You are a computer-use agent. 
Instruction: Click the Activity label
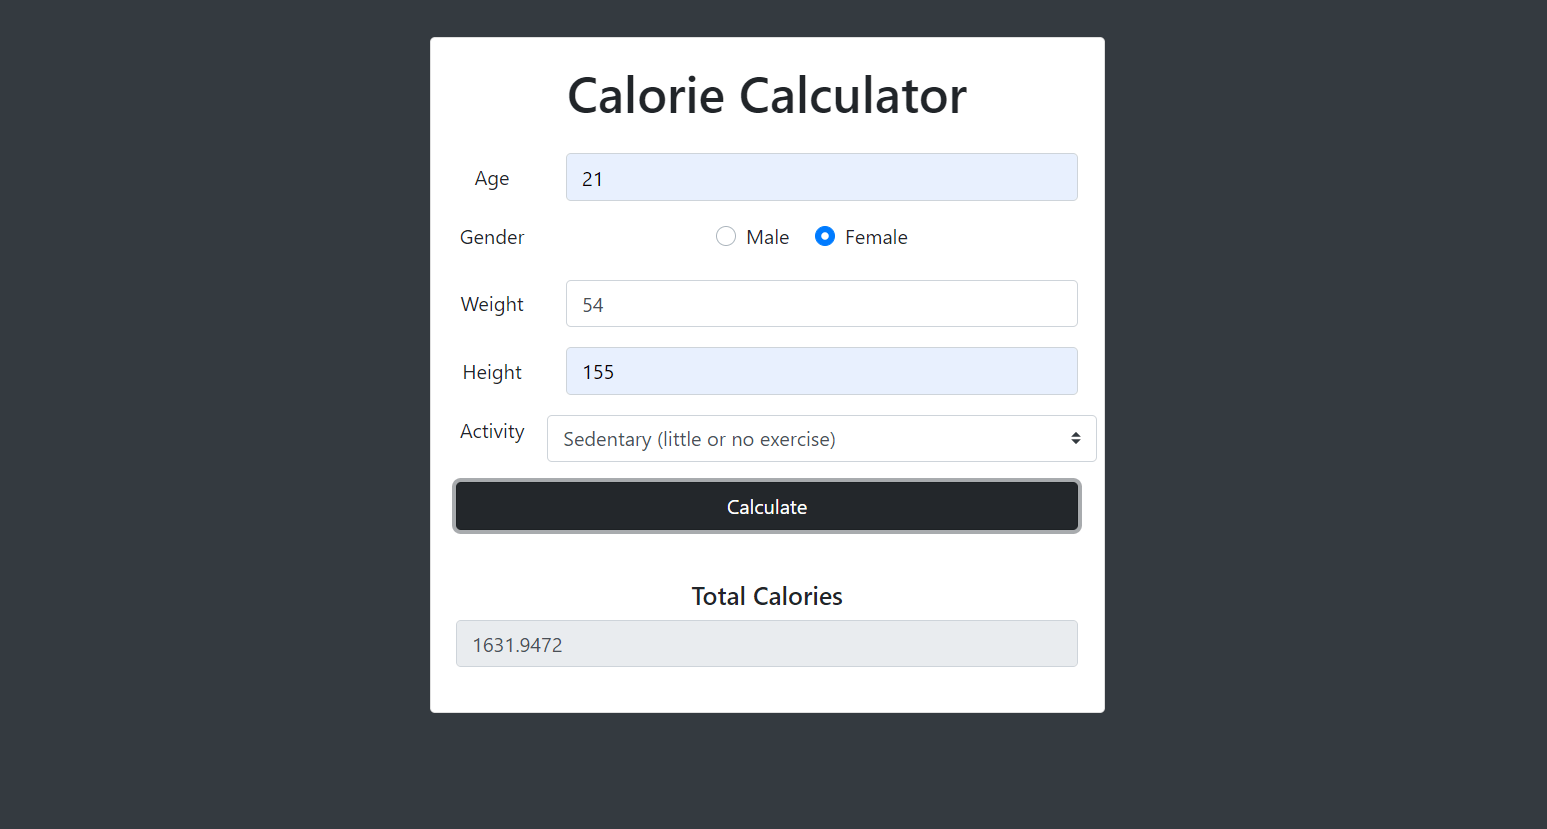click(x=492, y=431)
